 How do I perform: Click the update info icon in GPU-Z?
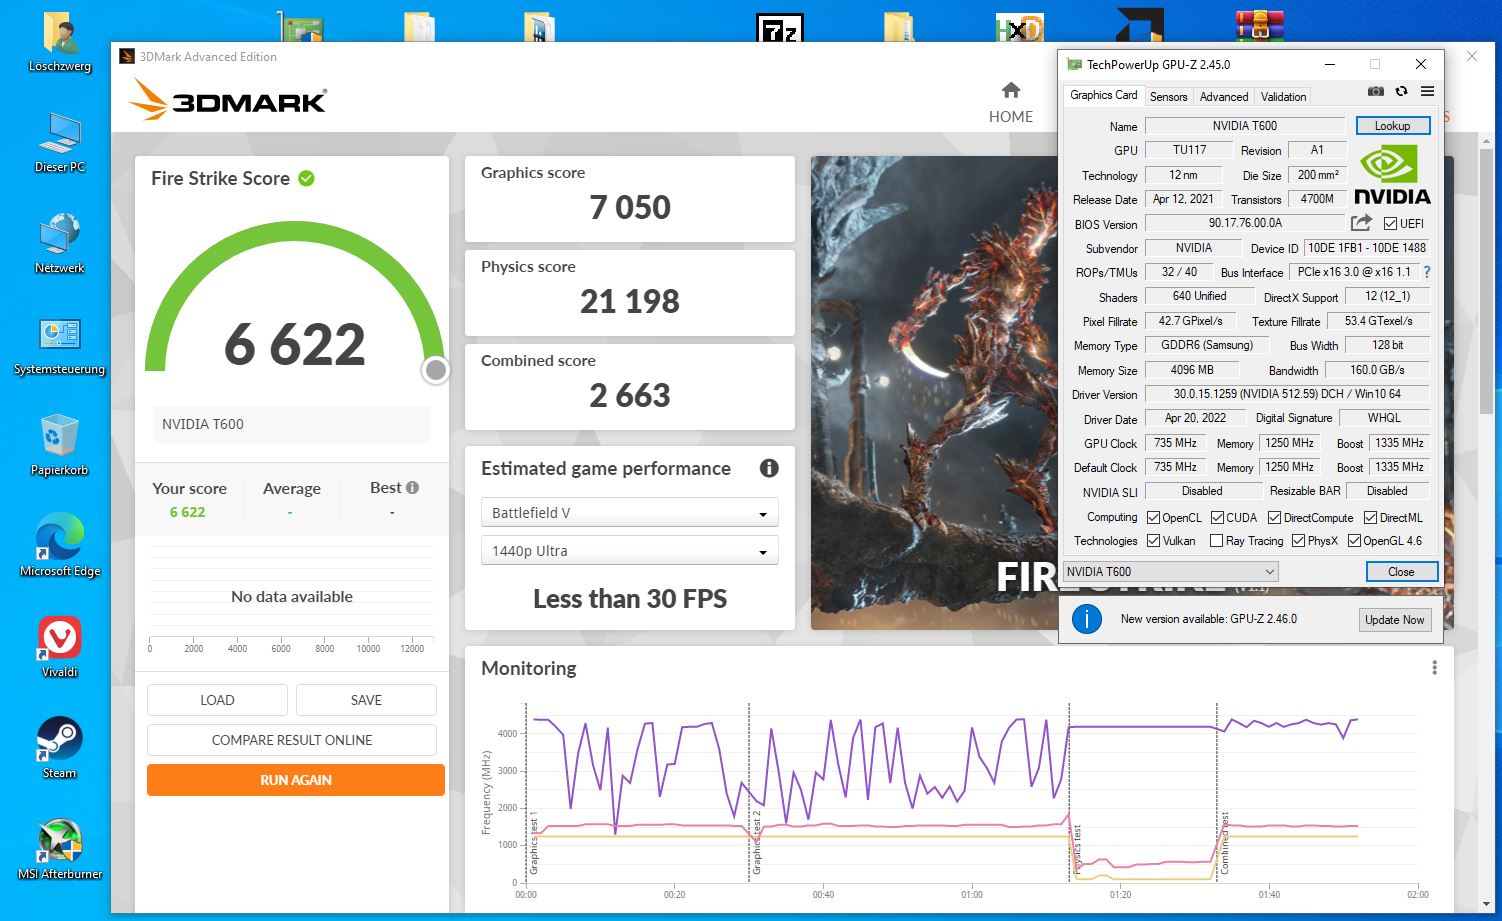click(x=1086, y=619)
